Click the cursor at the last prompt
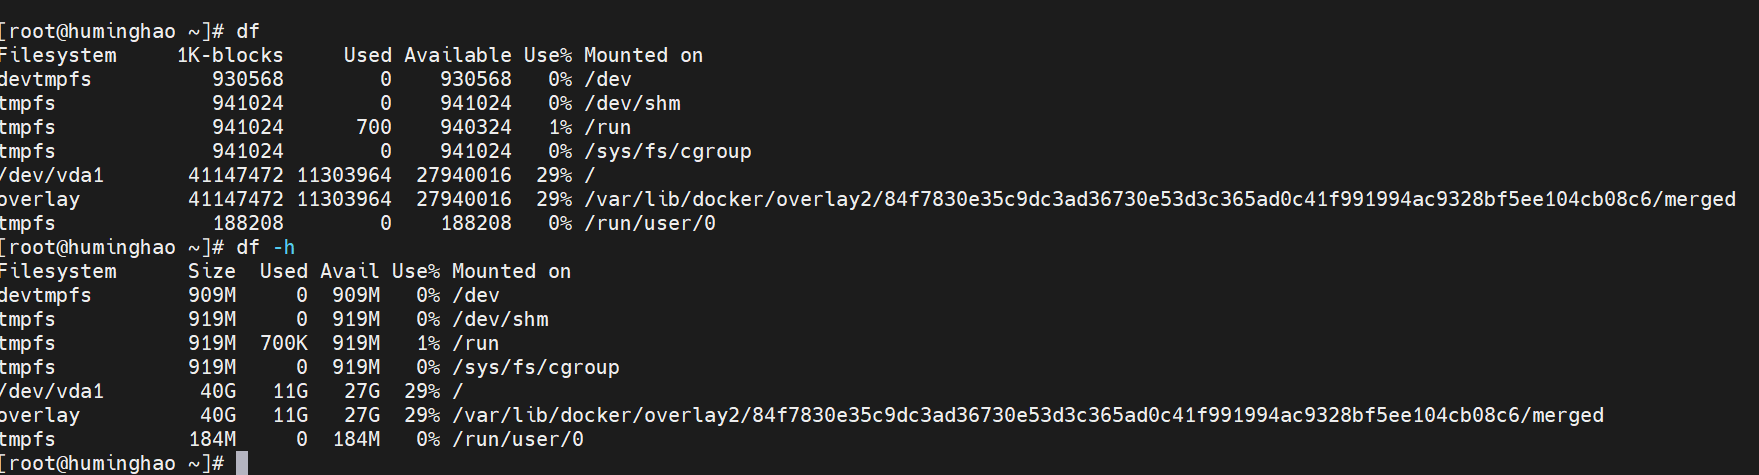This screenshot has height=475, width=1759. pos(242,463)
